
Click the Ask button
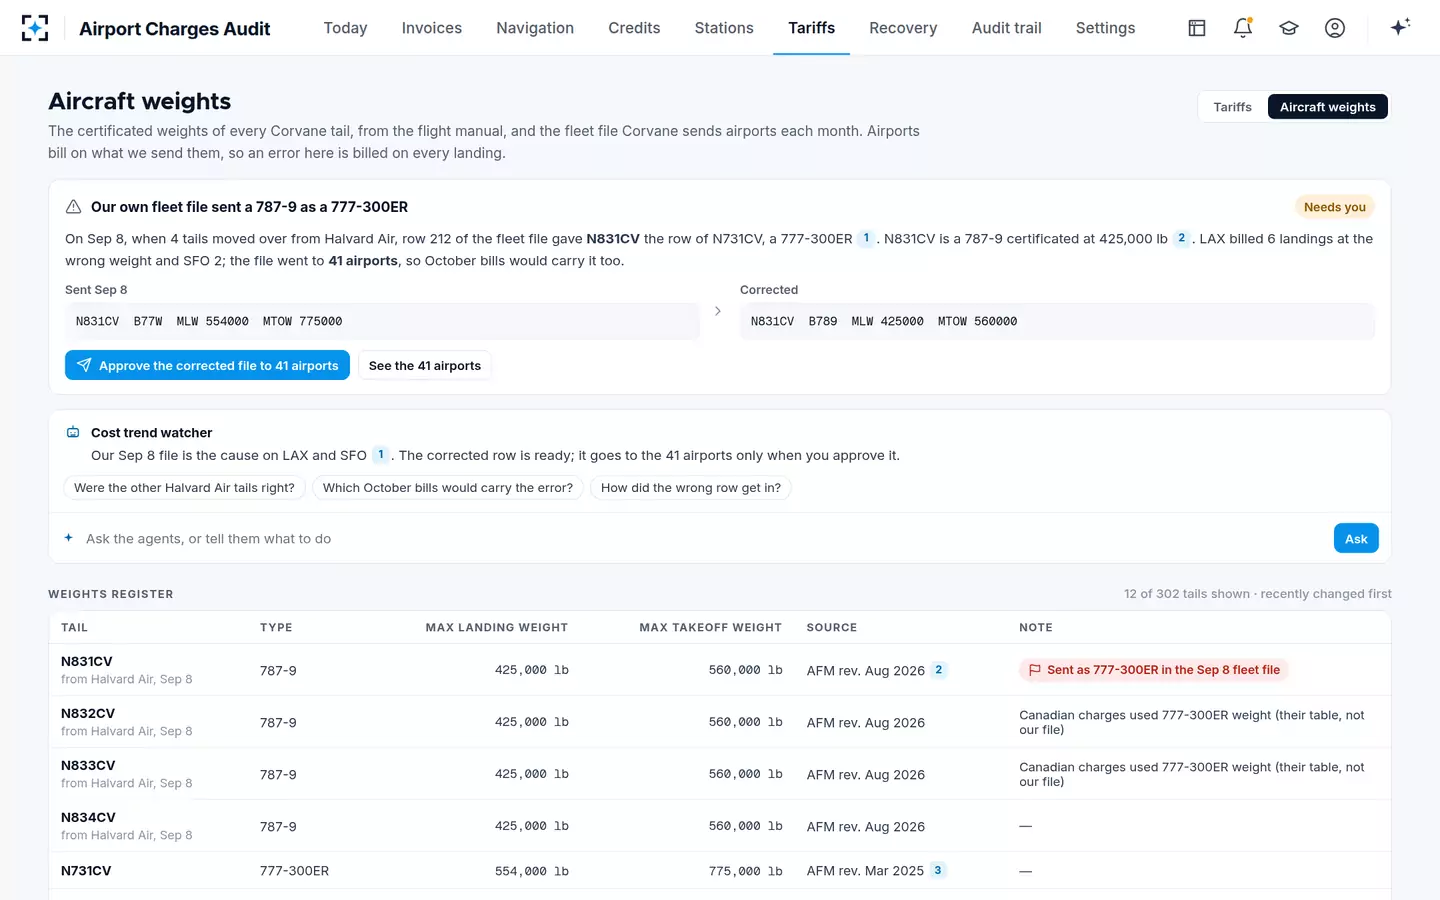[x=1356, y=538]
